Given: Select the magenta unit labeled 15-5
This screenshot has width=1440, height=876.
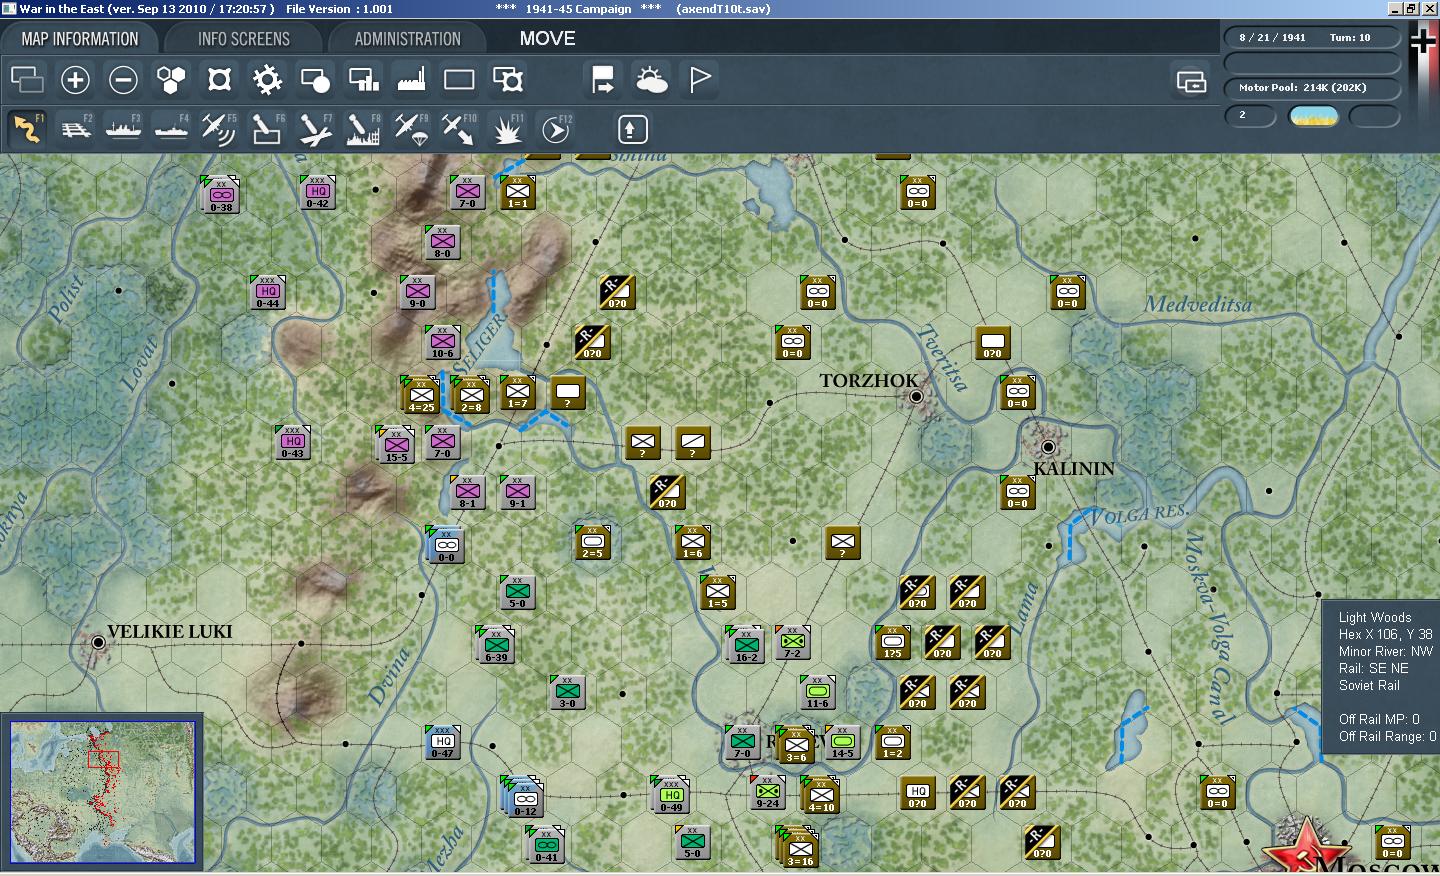Looking at the screenshot, I should 396,445.
